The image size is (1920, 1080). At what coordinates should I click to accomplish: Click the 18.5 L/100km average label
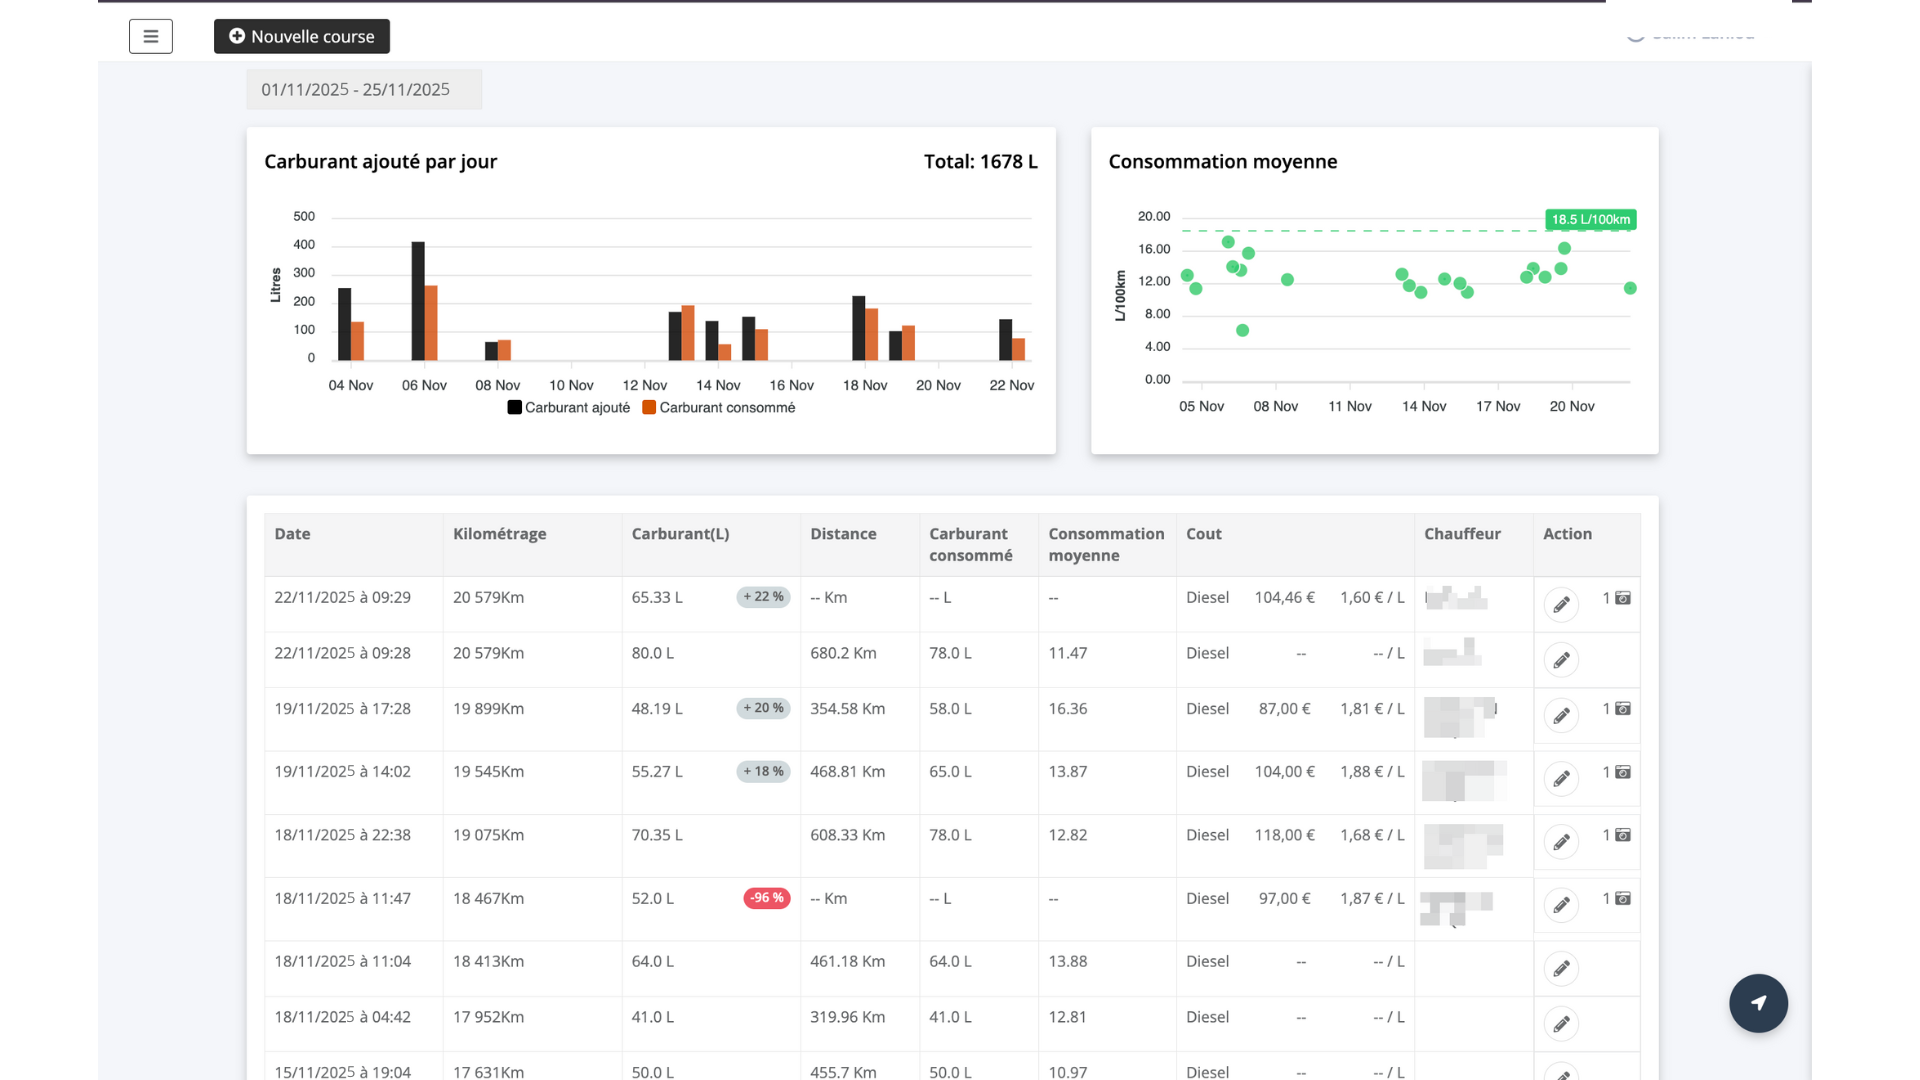pyautogui.click(x=1590, y=220)
